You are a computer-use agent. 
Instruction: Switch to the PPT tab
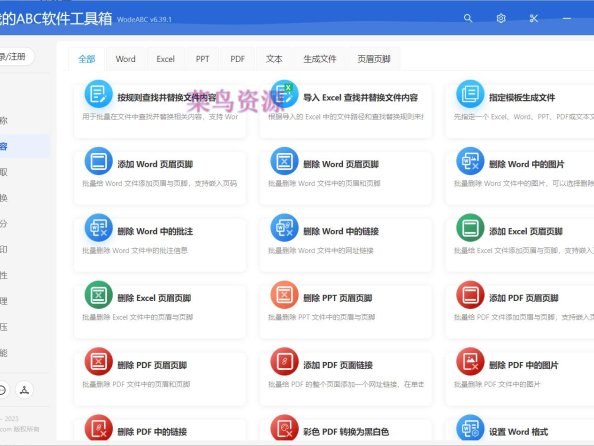click(x=202, y=59)
